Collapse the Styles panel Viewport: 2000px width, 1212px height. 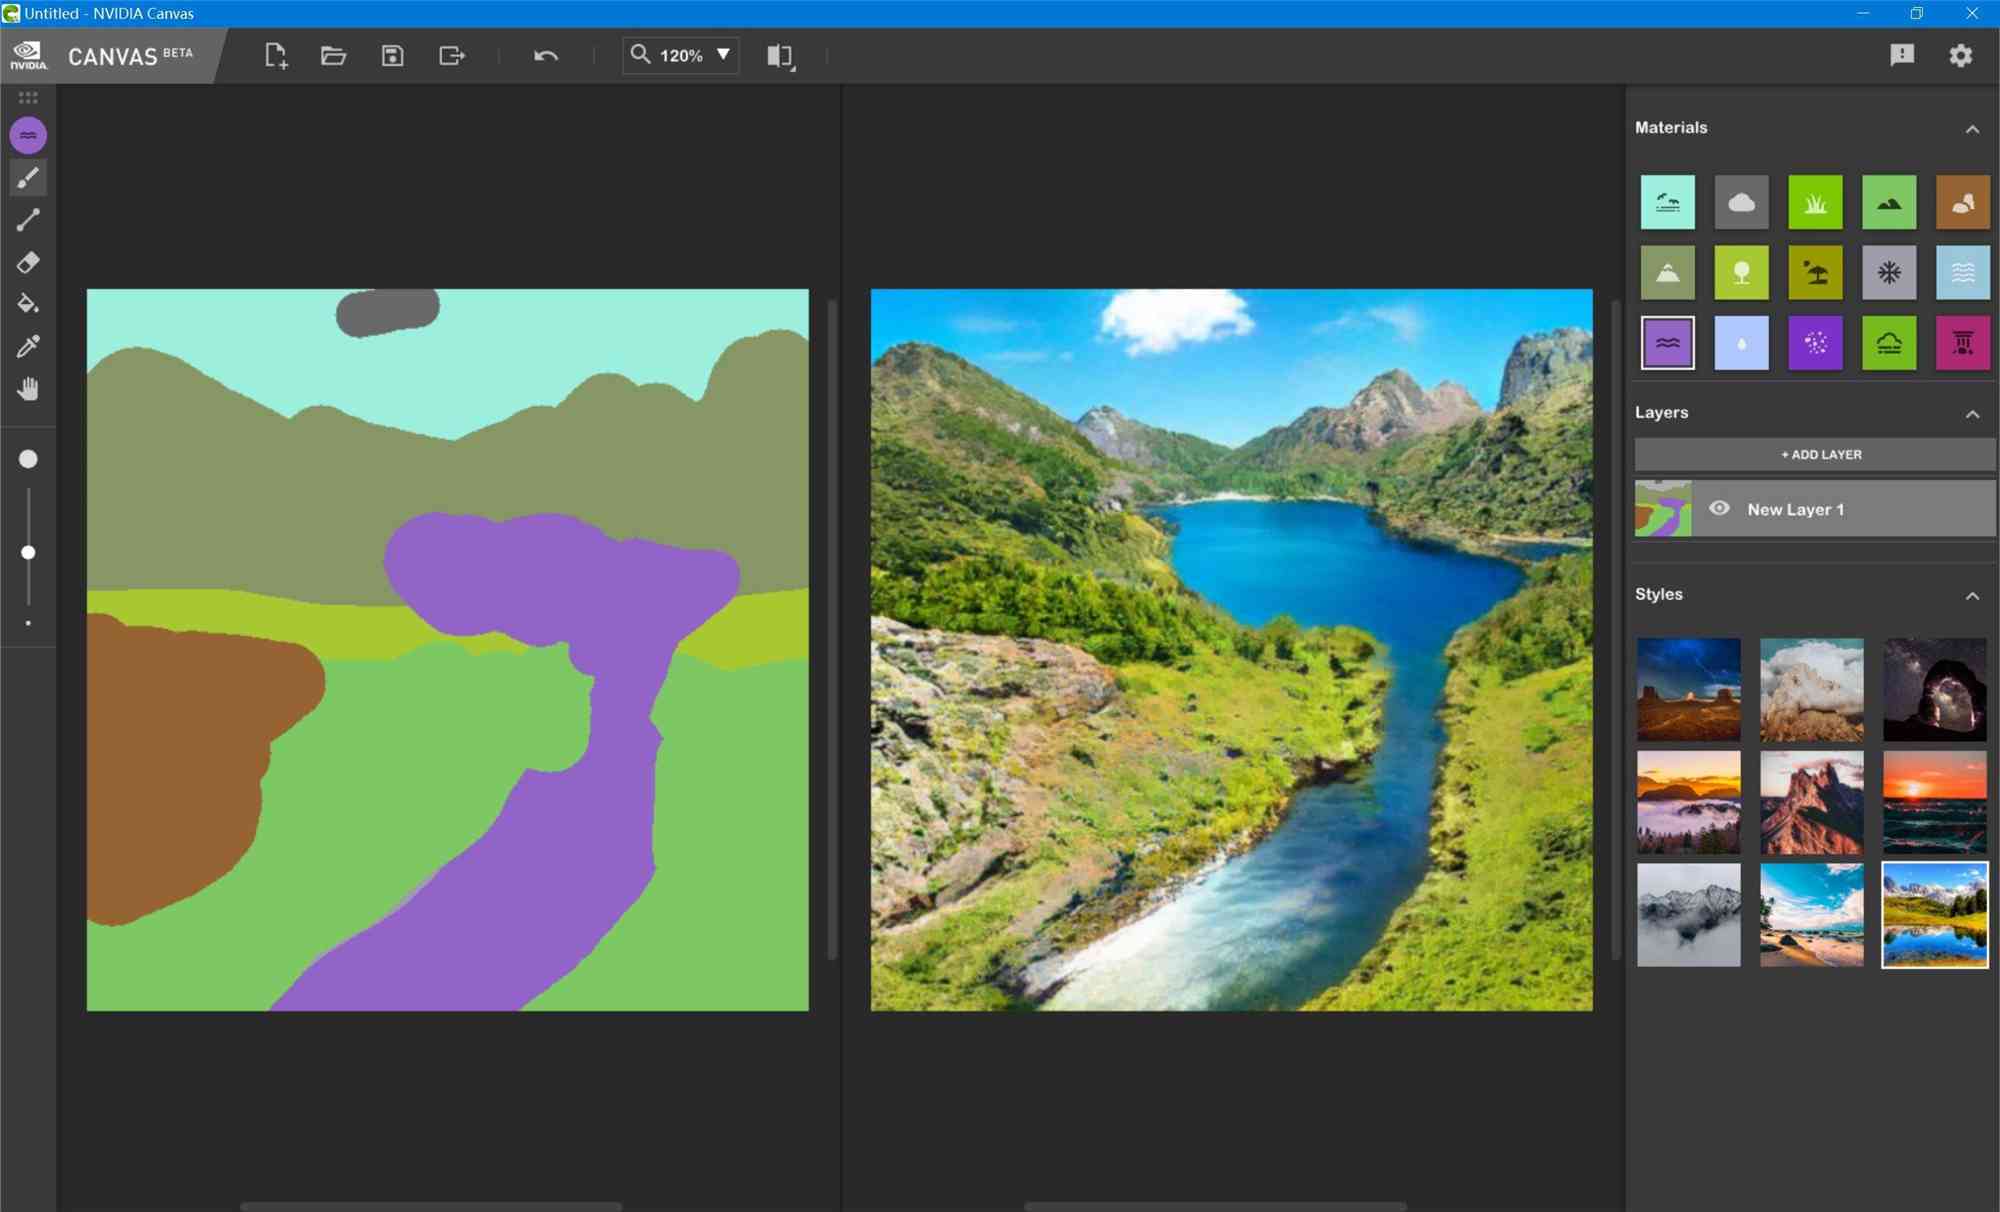coord(1974,595)
